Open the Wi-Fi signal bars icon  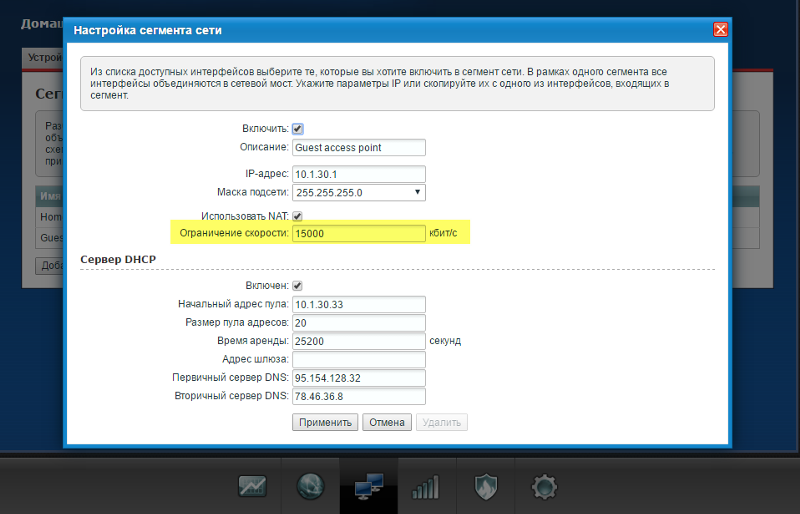(x=426, y=487)
